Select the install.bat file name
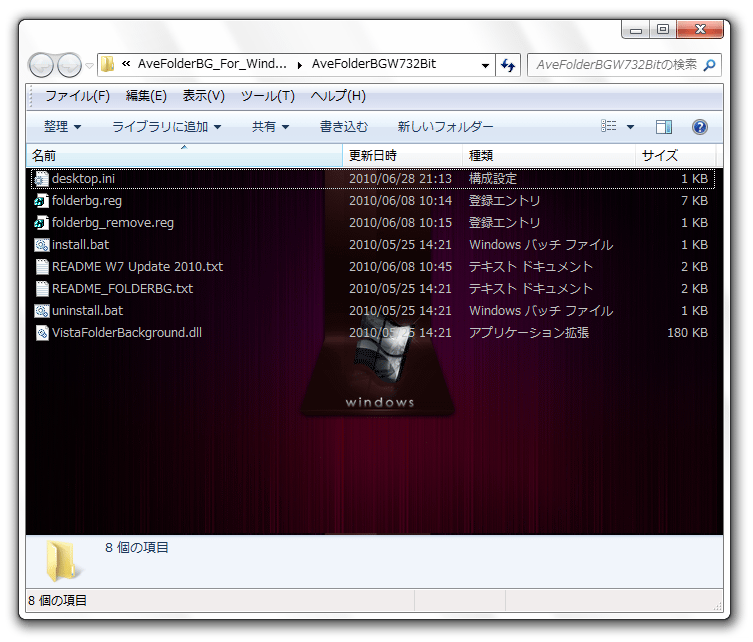The height and width of the screenshot is (642, 753). click(81, 245)
